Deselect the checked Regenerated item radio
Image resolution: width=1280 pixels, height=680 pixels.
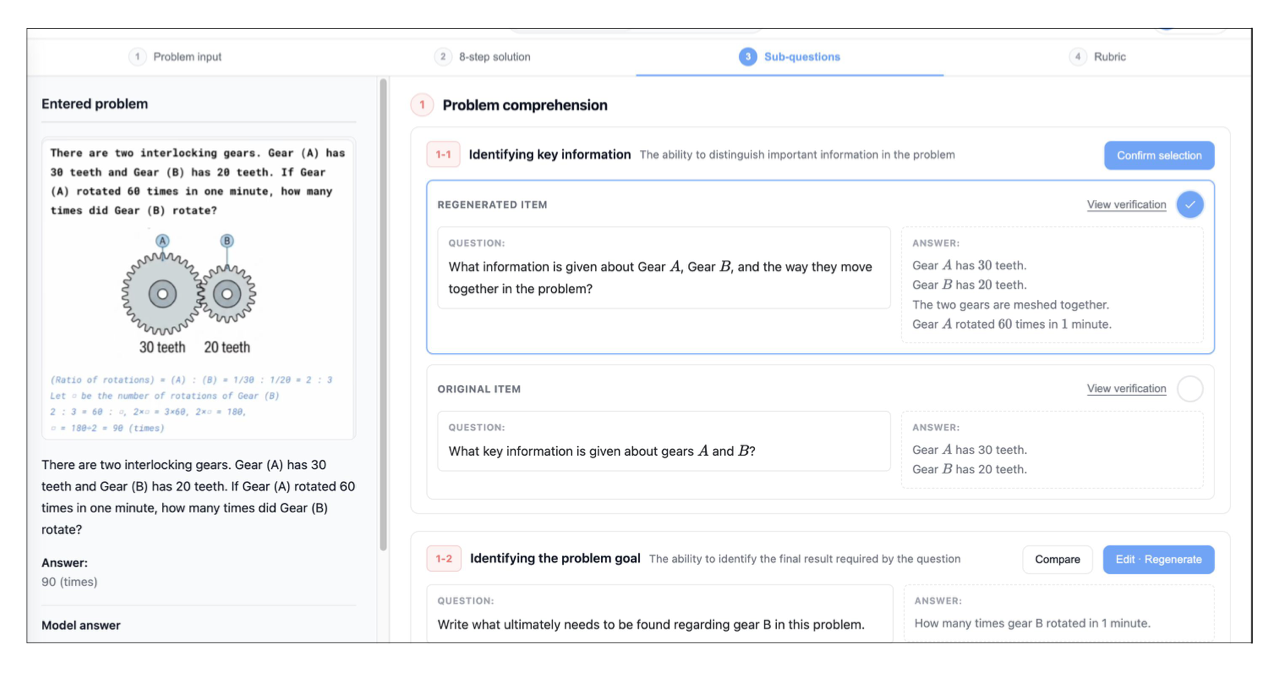[1190, 204]
